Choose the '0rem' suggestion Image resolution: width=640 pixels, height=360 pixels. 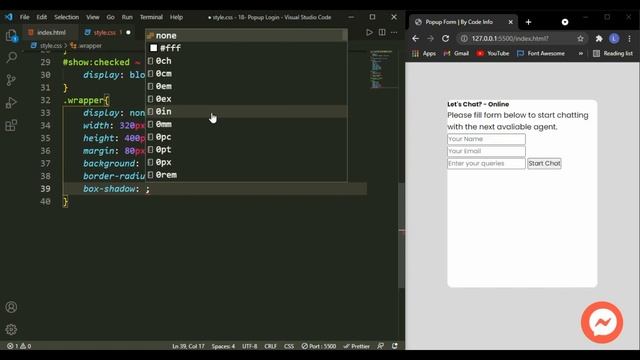point(247,175)
